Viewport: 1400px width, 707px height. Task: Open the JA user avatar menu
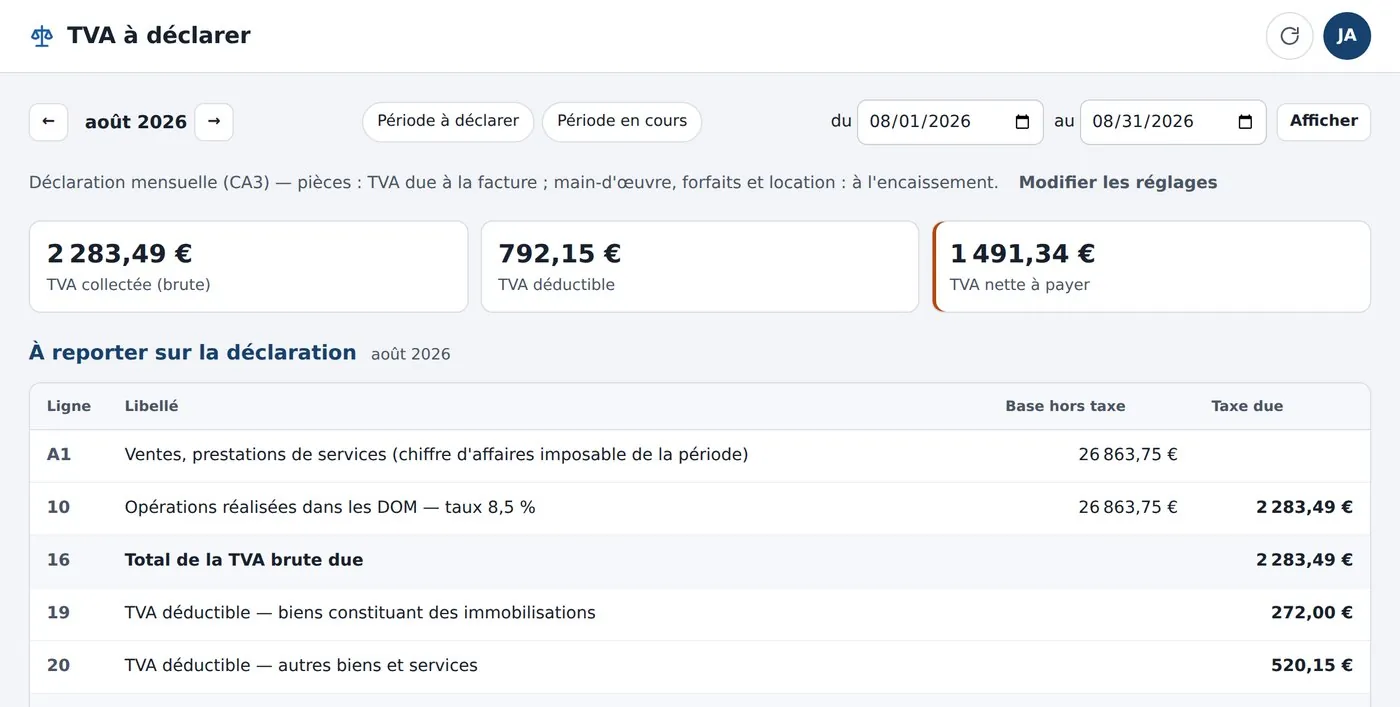1347,36
